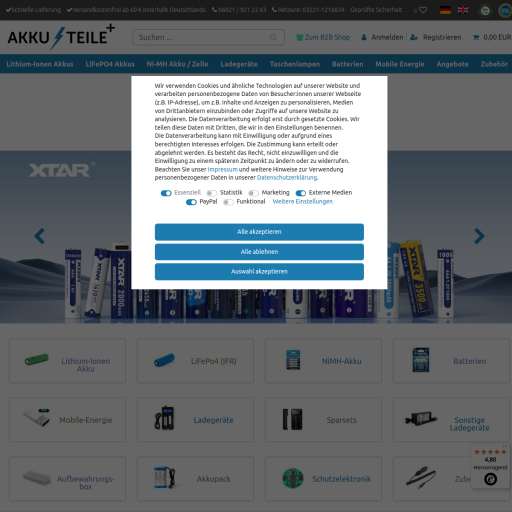The width and height of the screenshot is (512, 512).
Task: Open Taschenlampen menu
Action: tap(295, 64)
